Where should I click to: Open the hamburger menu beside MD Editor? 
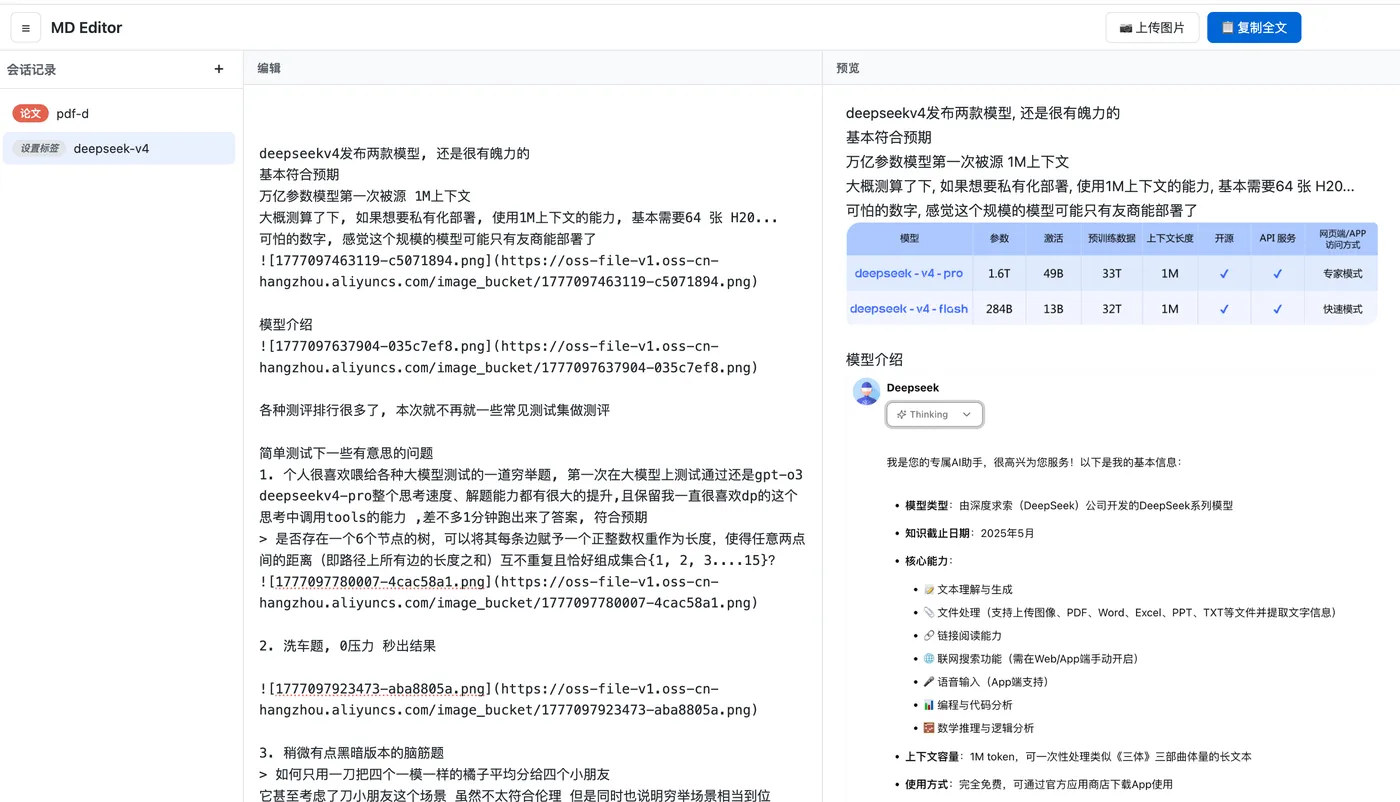(26, 28)
